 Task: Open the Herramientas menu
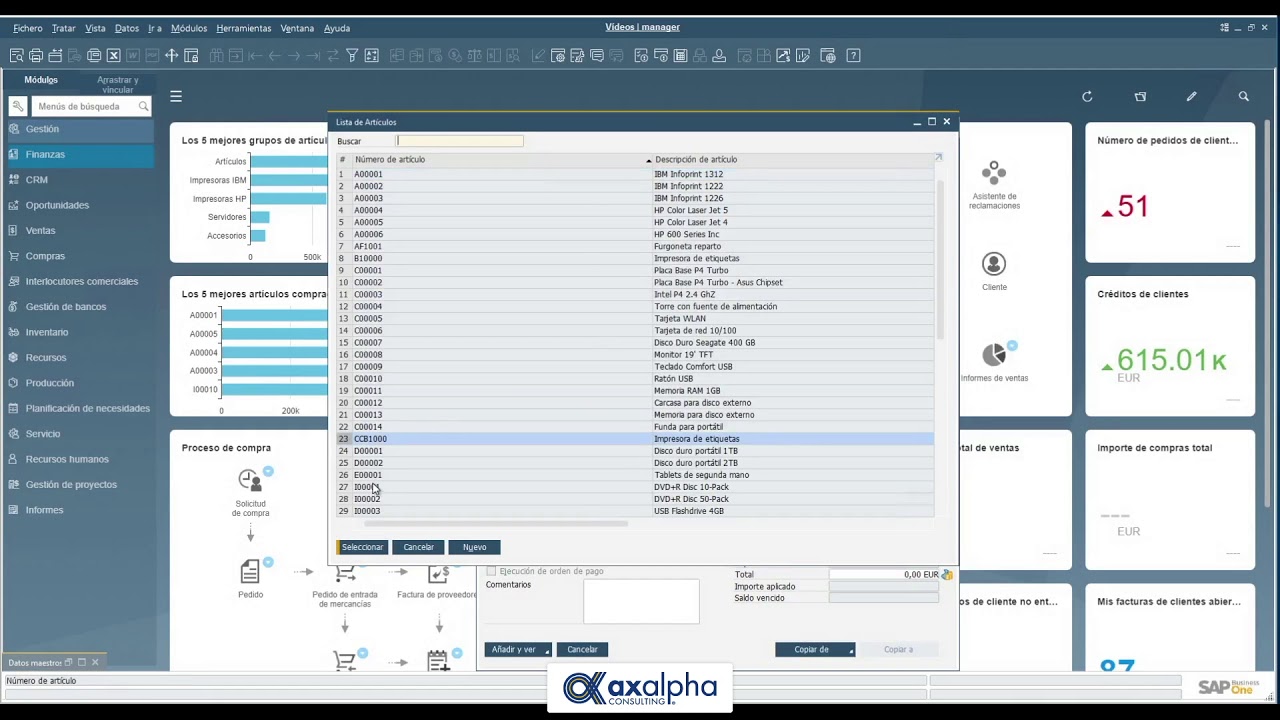(243, 28)
